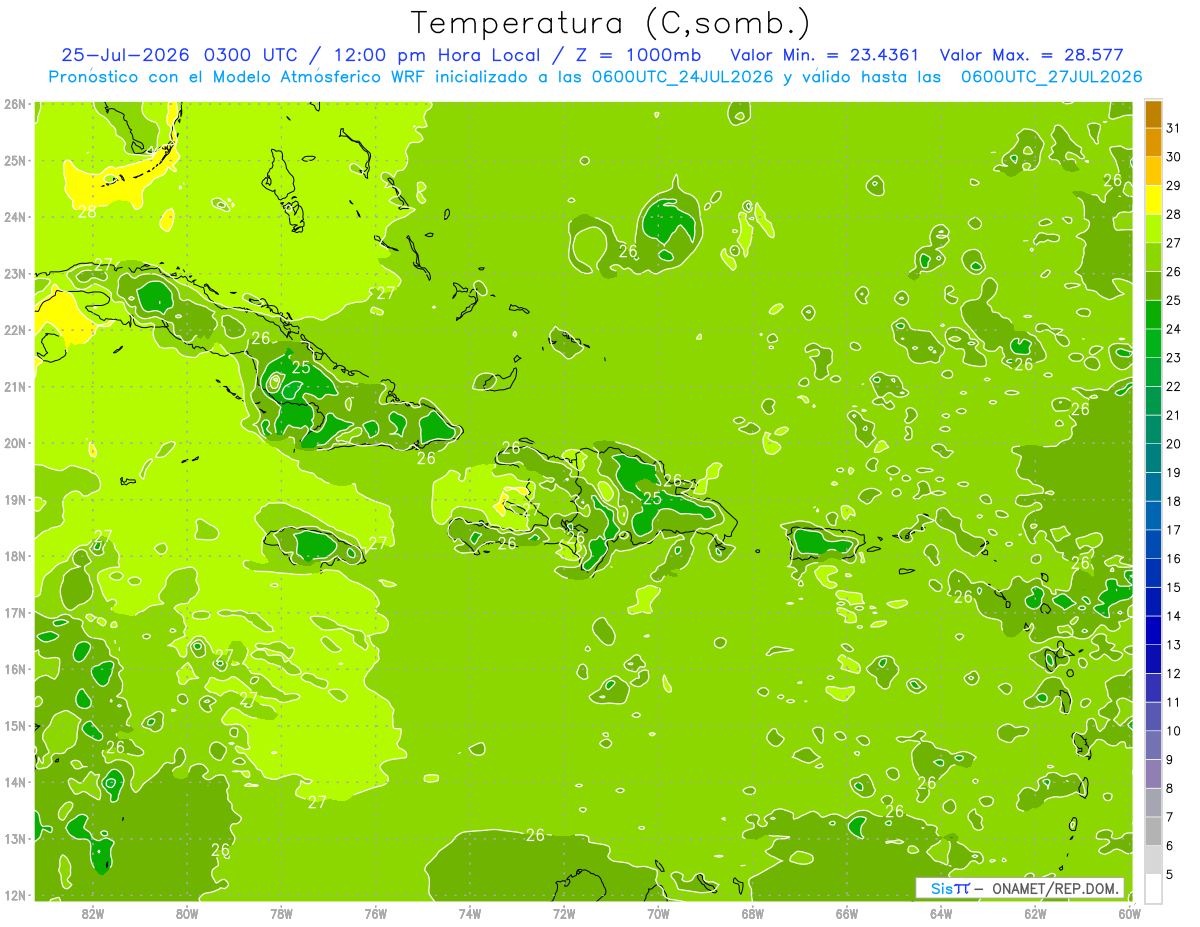Click the blue legend swatch between 15 and 16
Viewport: 1200px width, 927px height.
tap(1153, 573)
